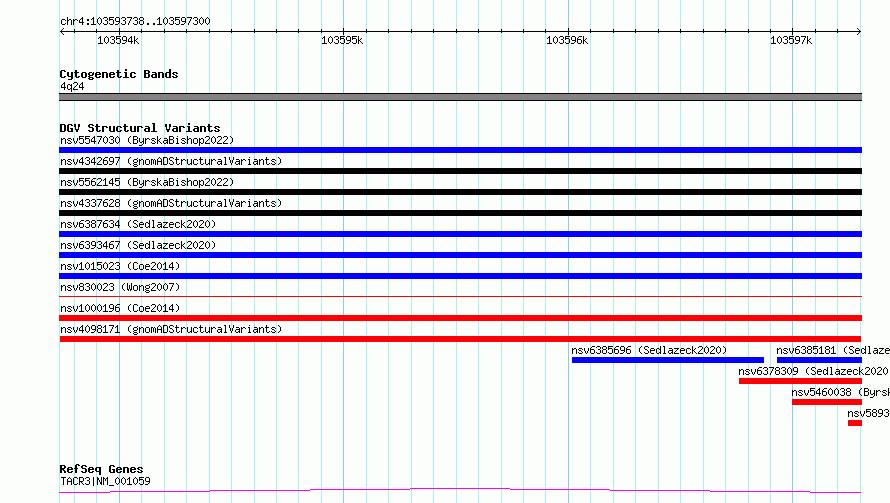Click the 103595k ruler position
This screenshot has height=503, width=890.
(x=342, y=40)
